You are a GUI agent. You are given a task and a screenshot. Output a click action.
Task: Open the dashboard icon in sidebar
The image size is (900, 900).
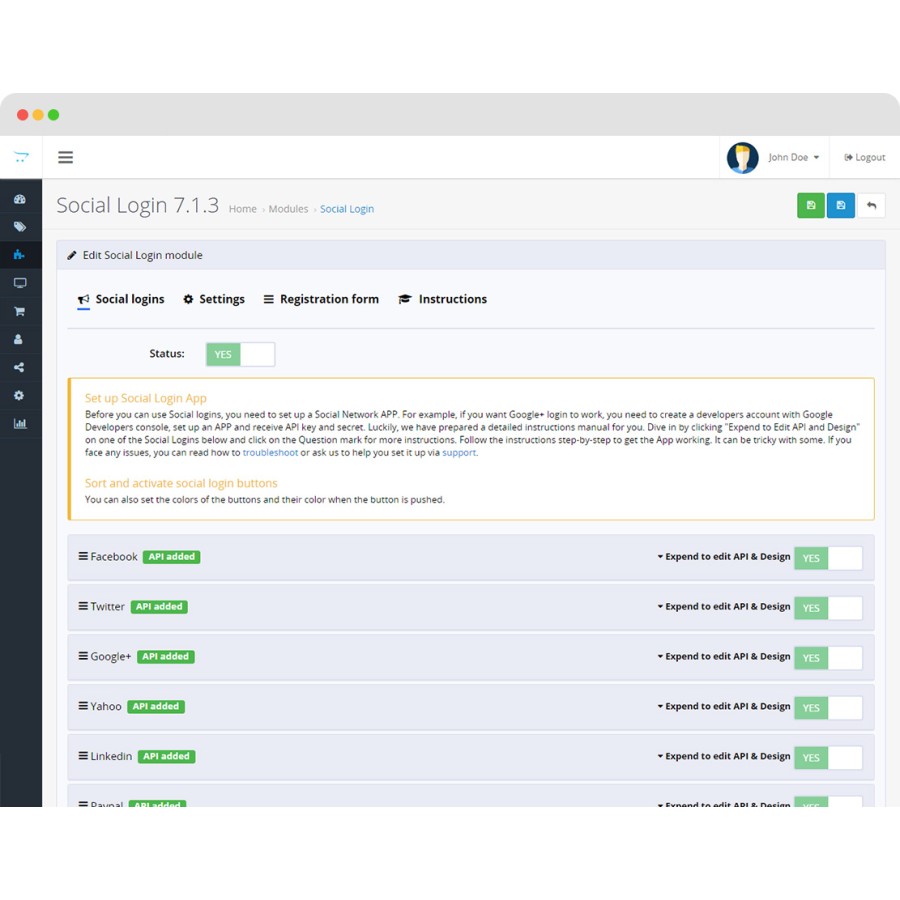point(20,199)
